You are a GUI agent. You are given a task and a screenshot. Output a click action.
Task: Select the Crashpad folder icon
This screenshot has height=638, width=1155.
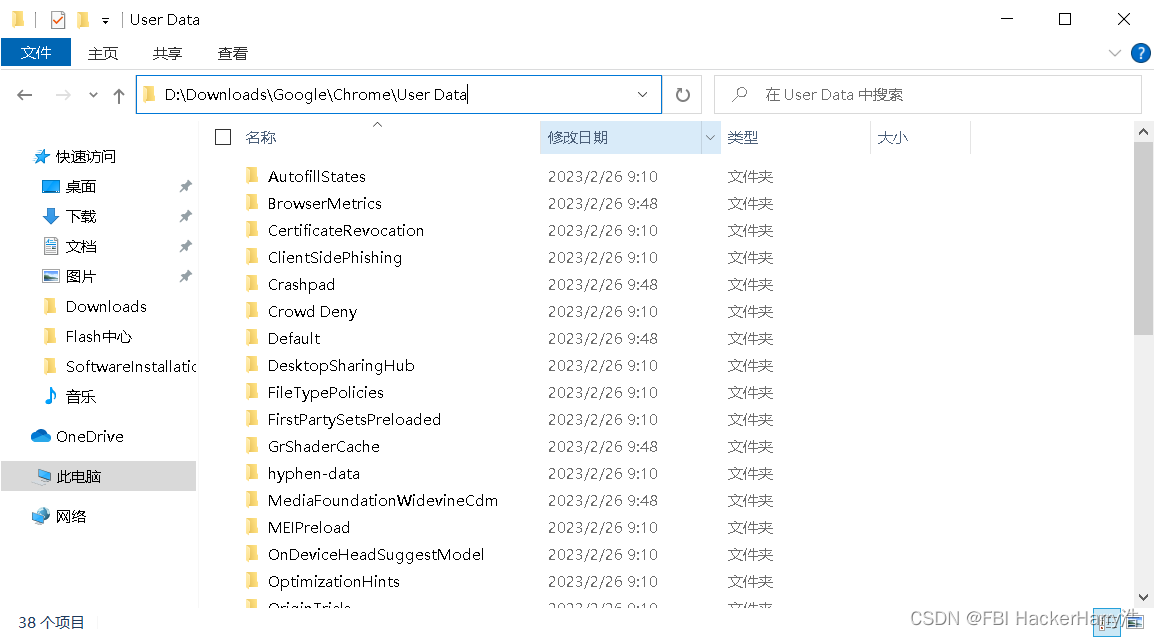coord(252,284)
